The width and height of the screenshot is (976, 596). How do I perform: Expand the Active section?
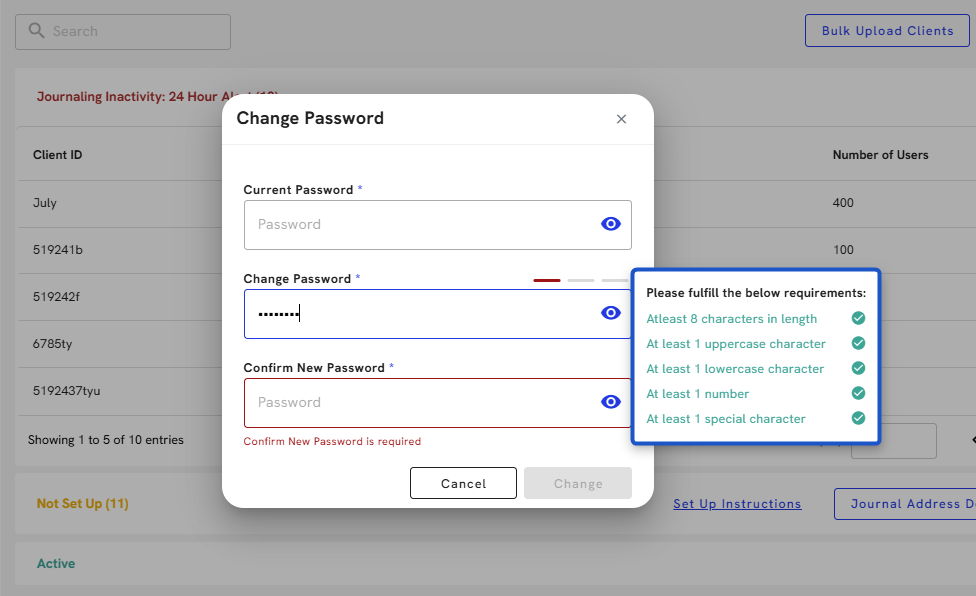[56, 564]
